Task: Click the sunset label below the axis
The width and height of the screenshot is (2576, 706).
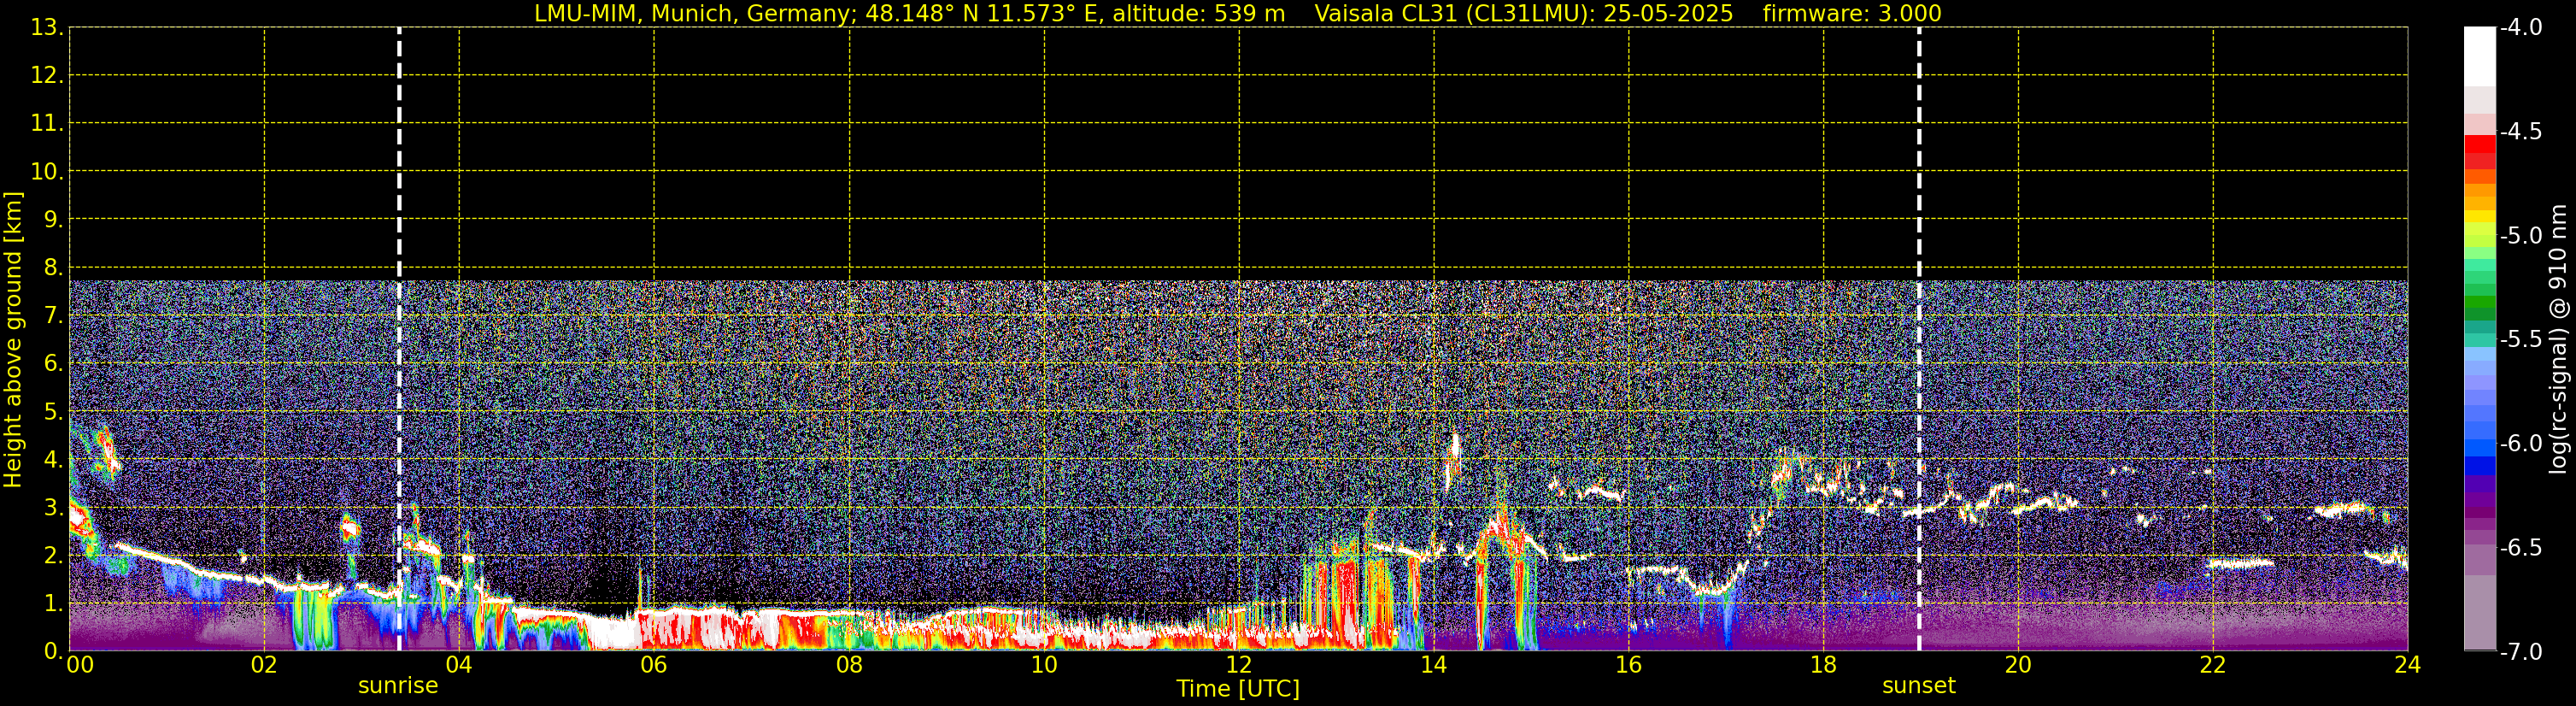Action: click(1918, 686)
